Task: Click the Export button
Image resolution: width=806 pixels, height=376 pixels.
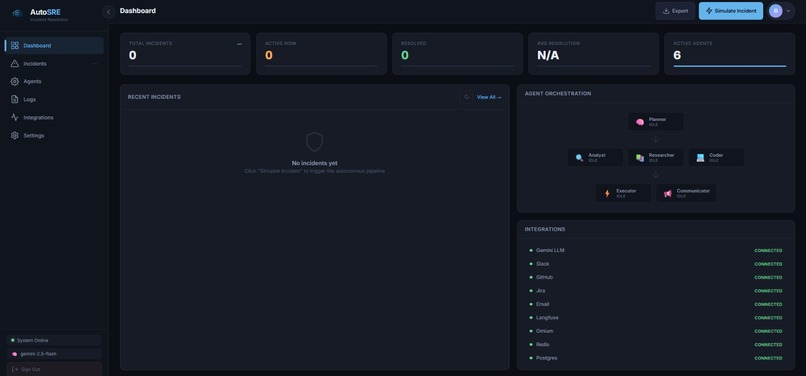Action: point(675,11)
